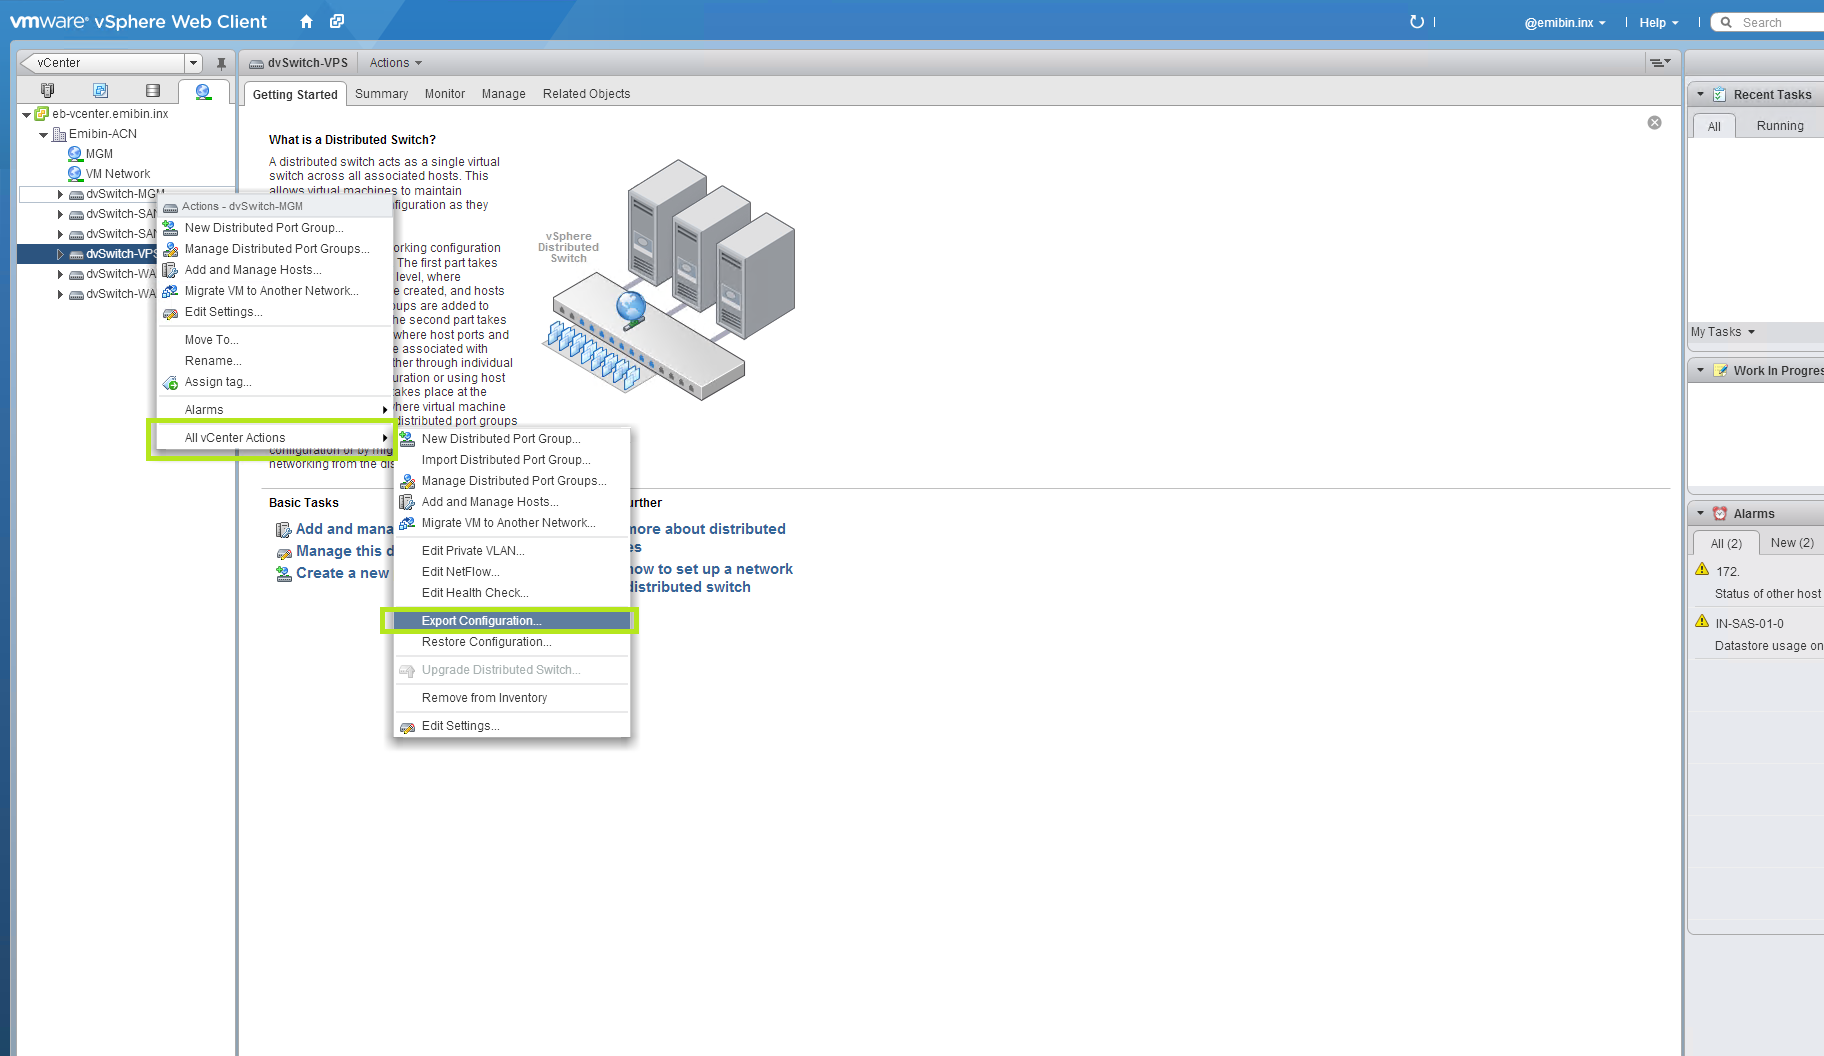Open the @emibin.inx user menu
1824x1056 pixels.
[x=1565, y=22]
